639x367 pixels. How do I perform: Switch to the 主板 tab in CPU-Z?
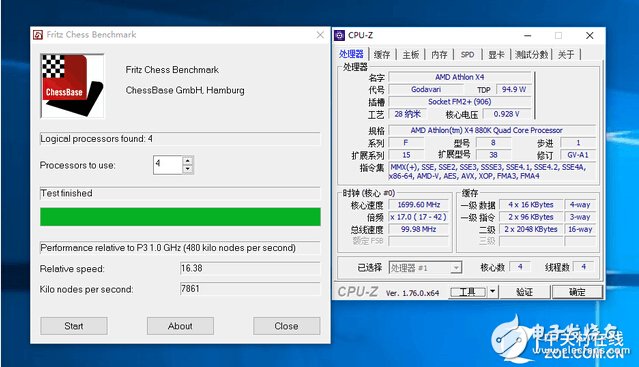point(411,55)
